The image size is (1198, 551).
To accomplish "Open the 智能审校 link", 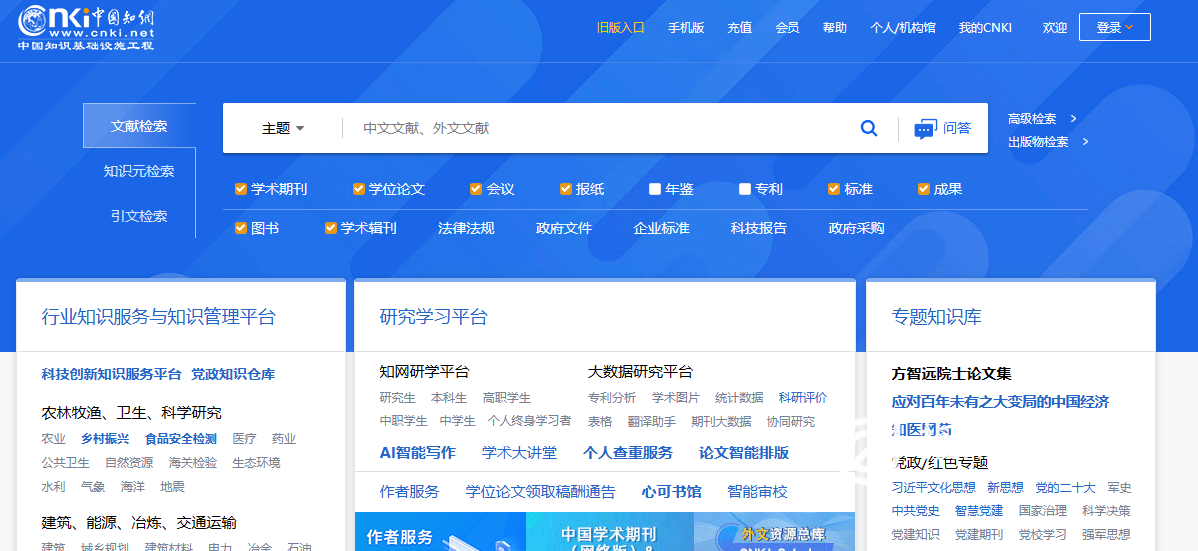I will (x=757, y=491).
